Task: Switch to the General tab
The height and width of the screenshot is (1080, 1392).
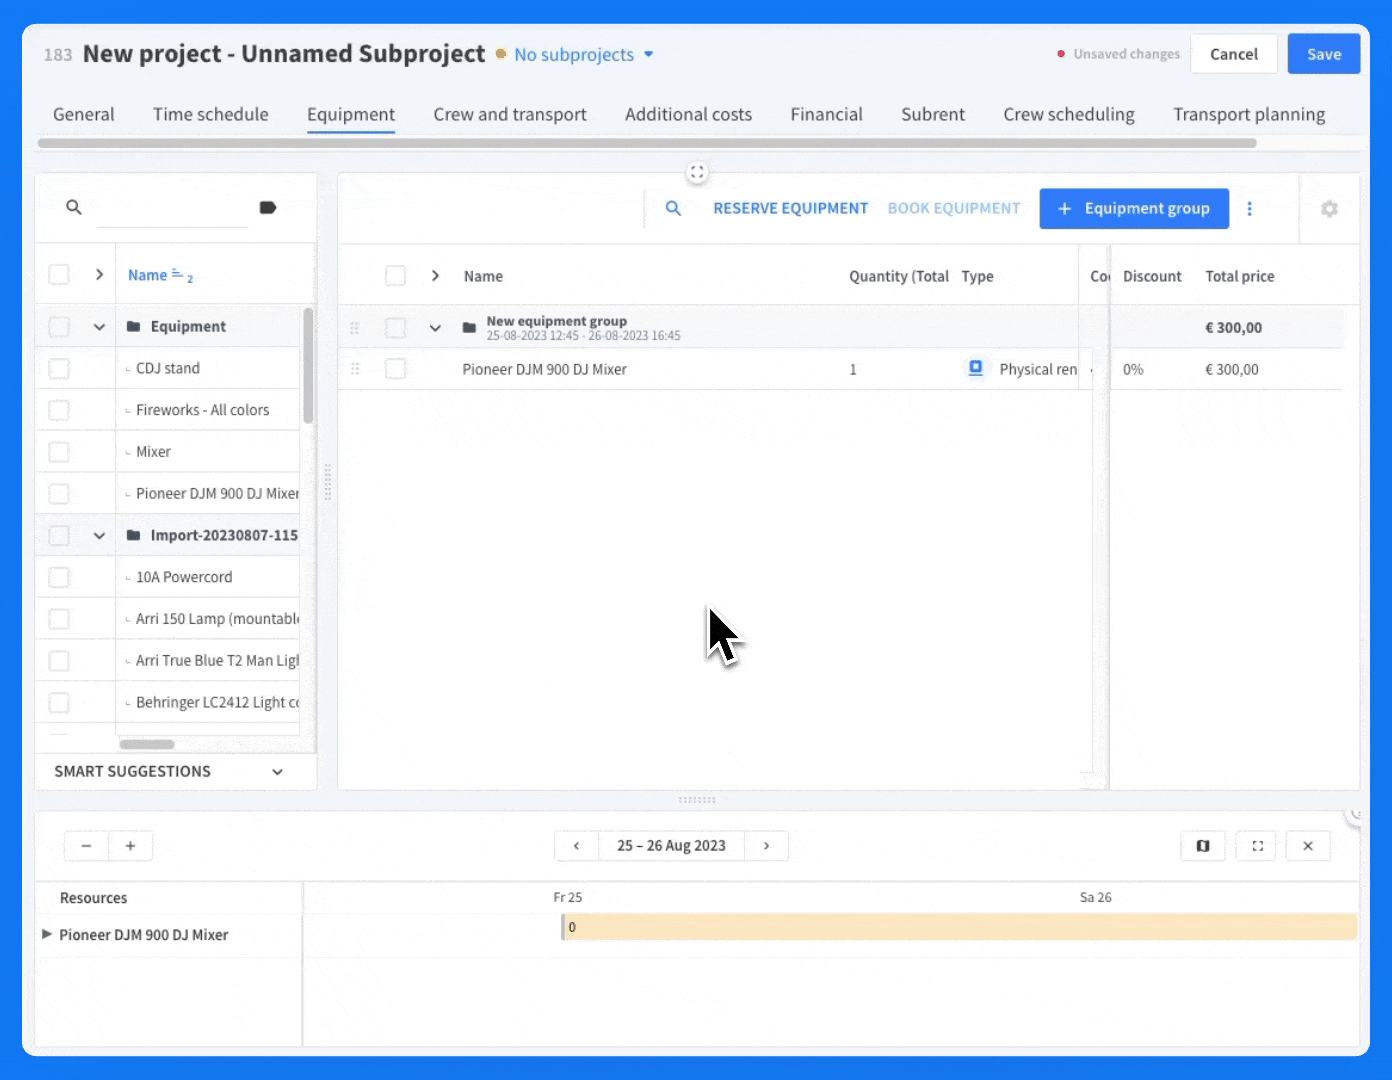Action: (x=84, y=114)
